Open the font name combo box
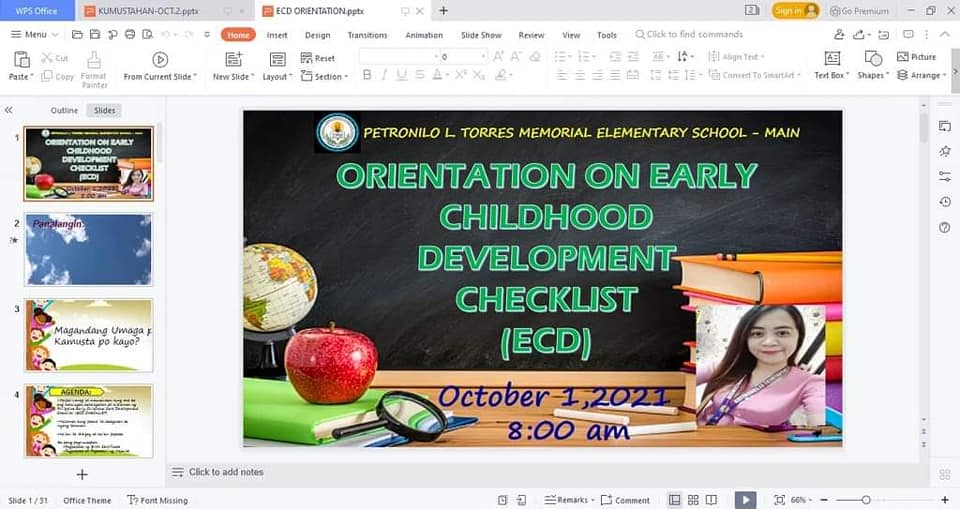This screenshot has height=509, width=960. click(399, 56)
